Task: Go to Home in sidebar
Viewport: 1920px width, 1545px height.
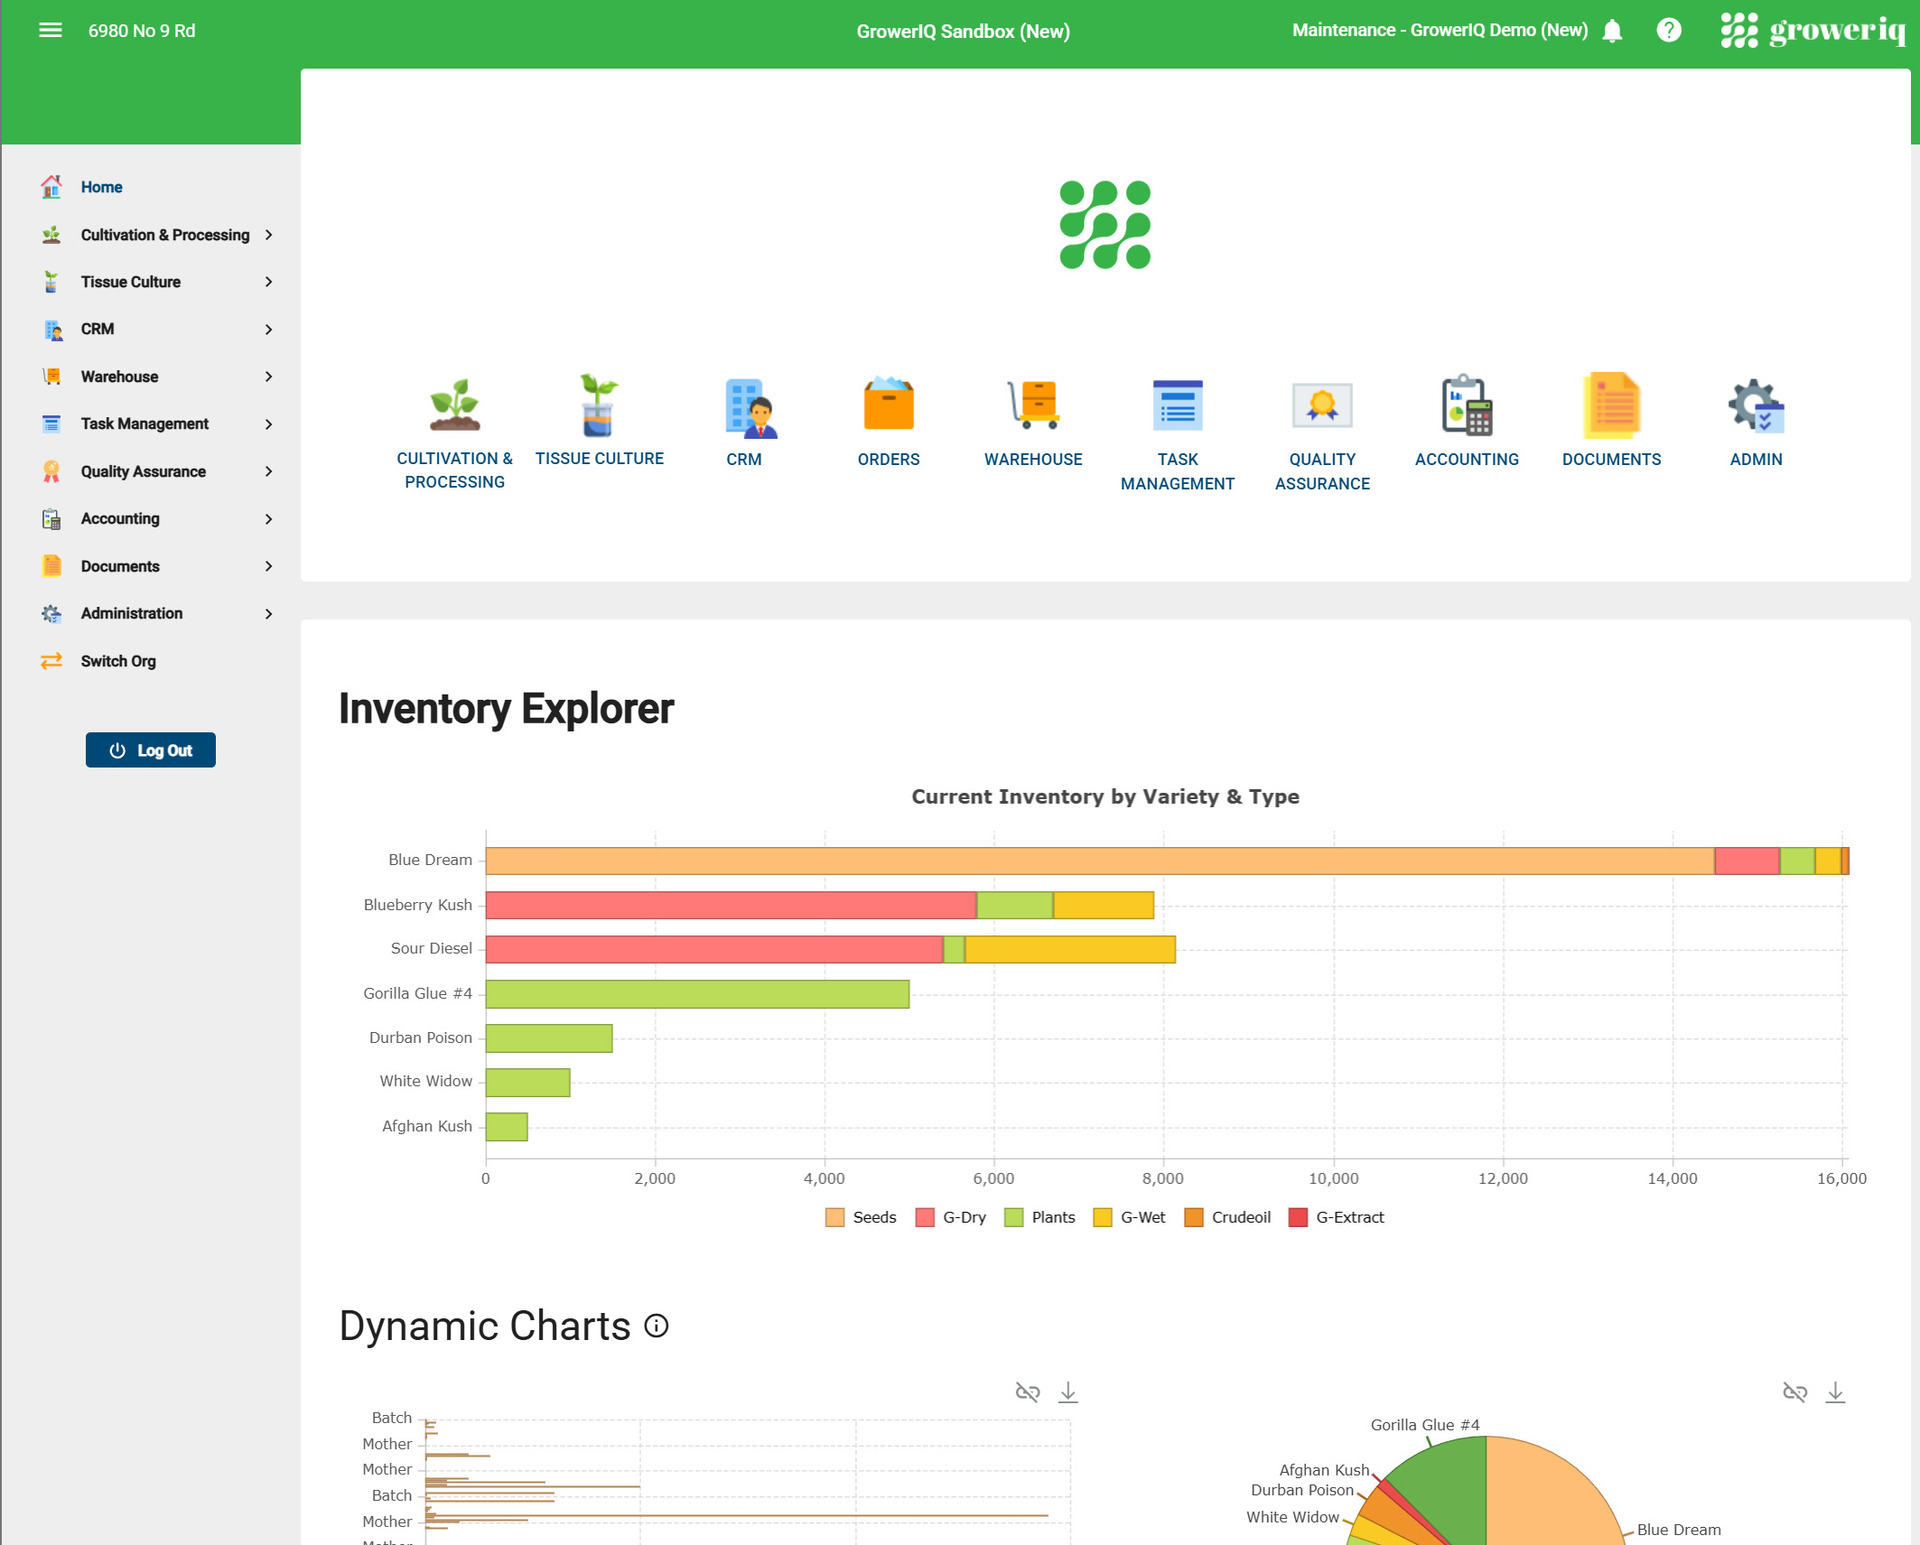Action: pos(101,187)
